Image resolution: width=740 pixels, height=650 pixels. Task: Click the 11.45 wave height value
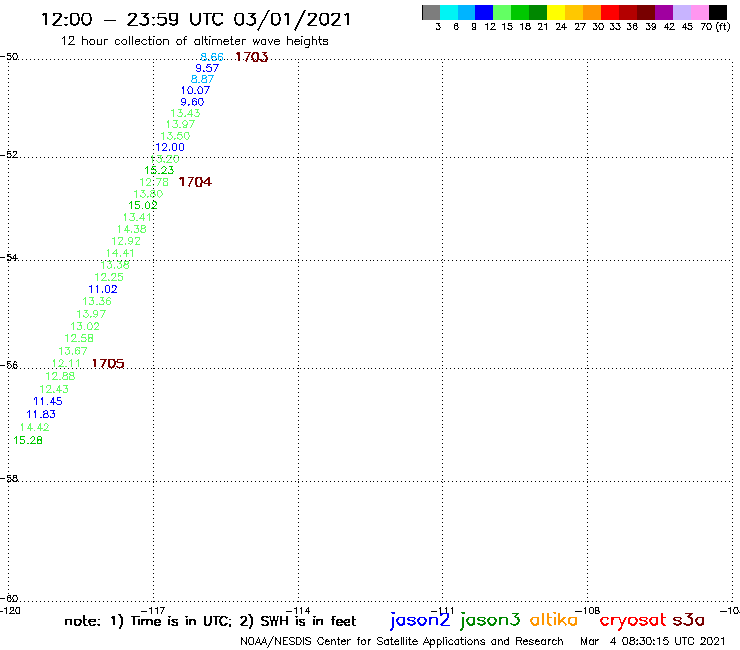tap(48, 401)
